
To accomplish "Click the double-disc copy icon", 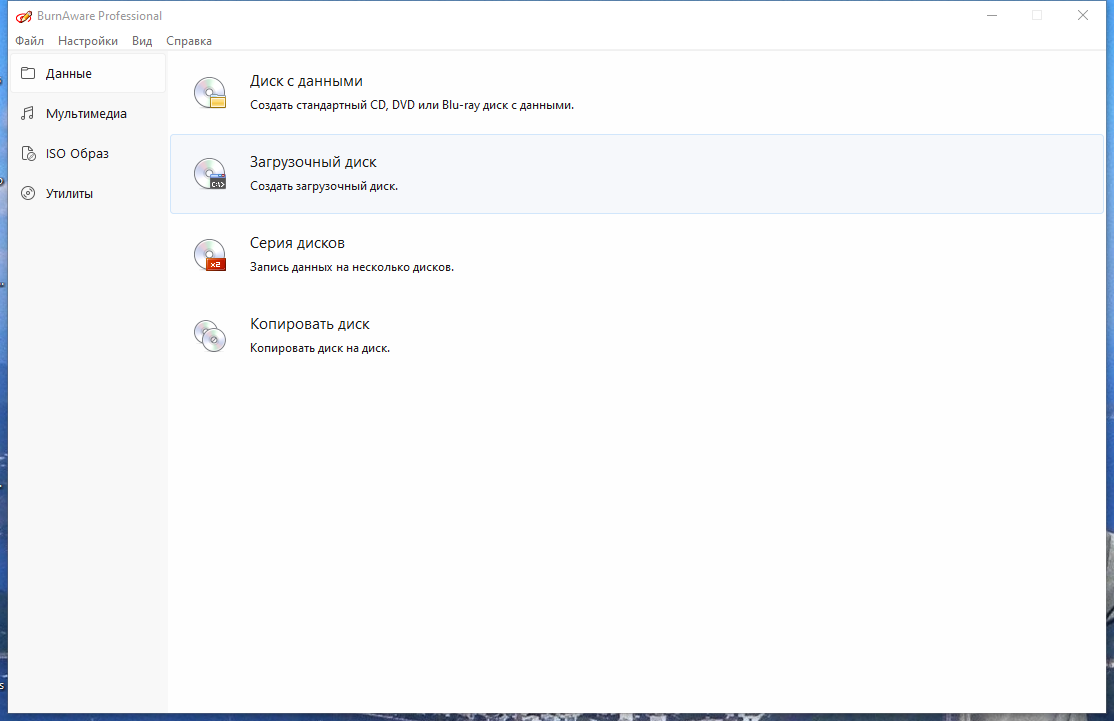I will pyautogui.click(x=210, y=335).
